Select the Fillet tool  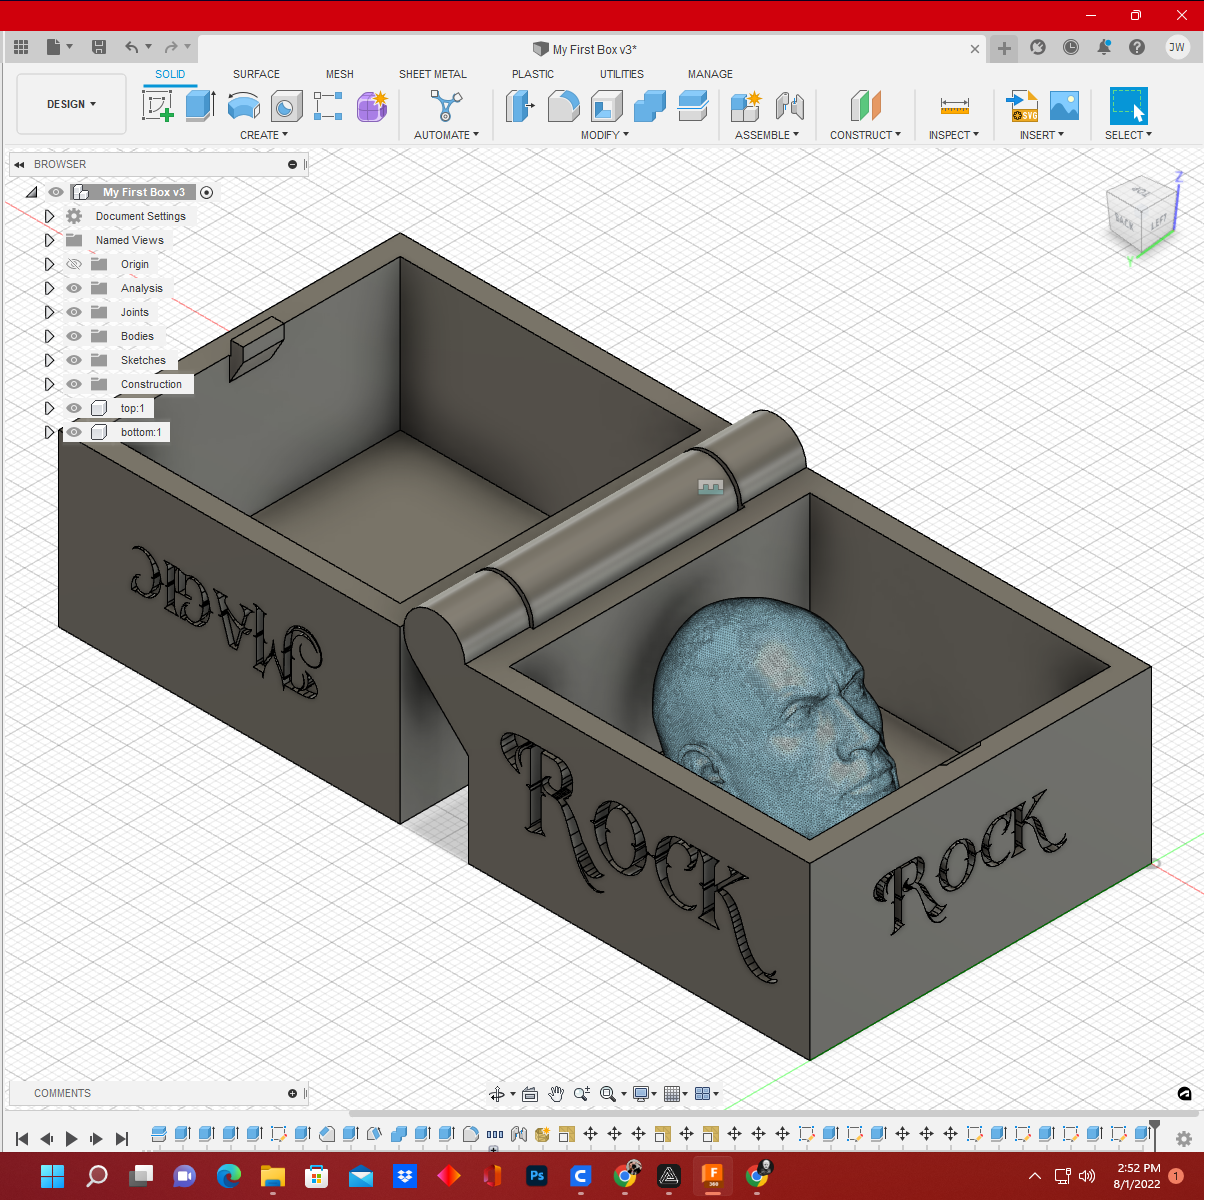[563, 105]
